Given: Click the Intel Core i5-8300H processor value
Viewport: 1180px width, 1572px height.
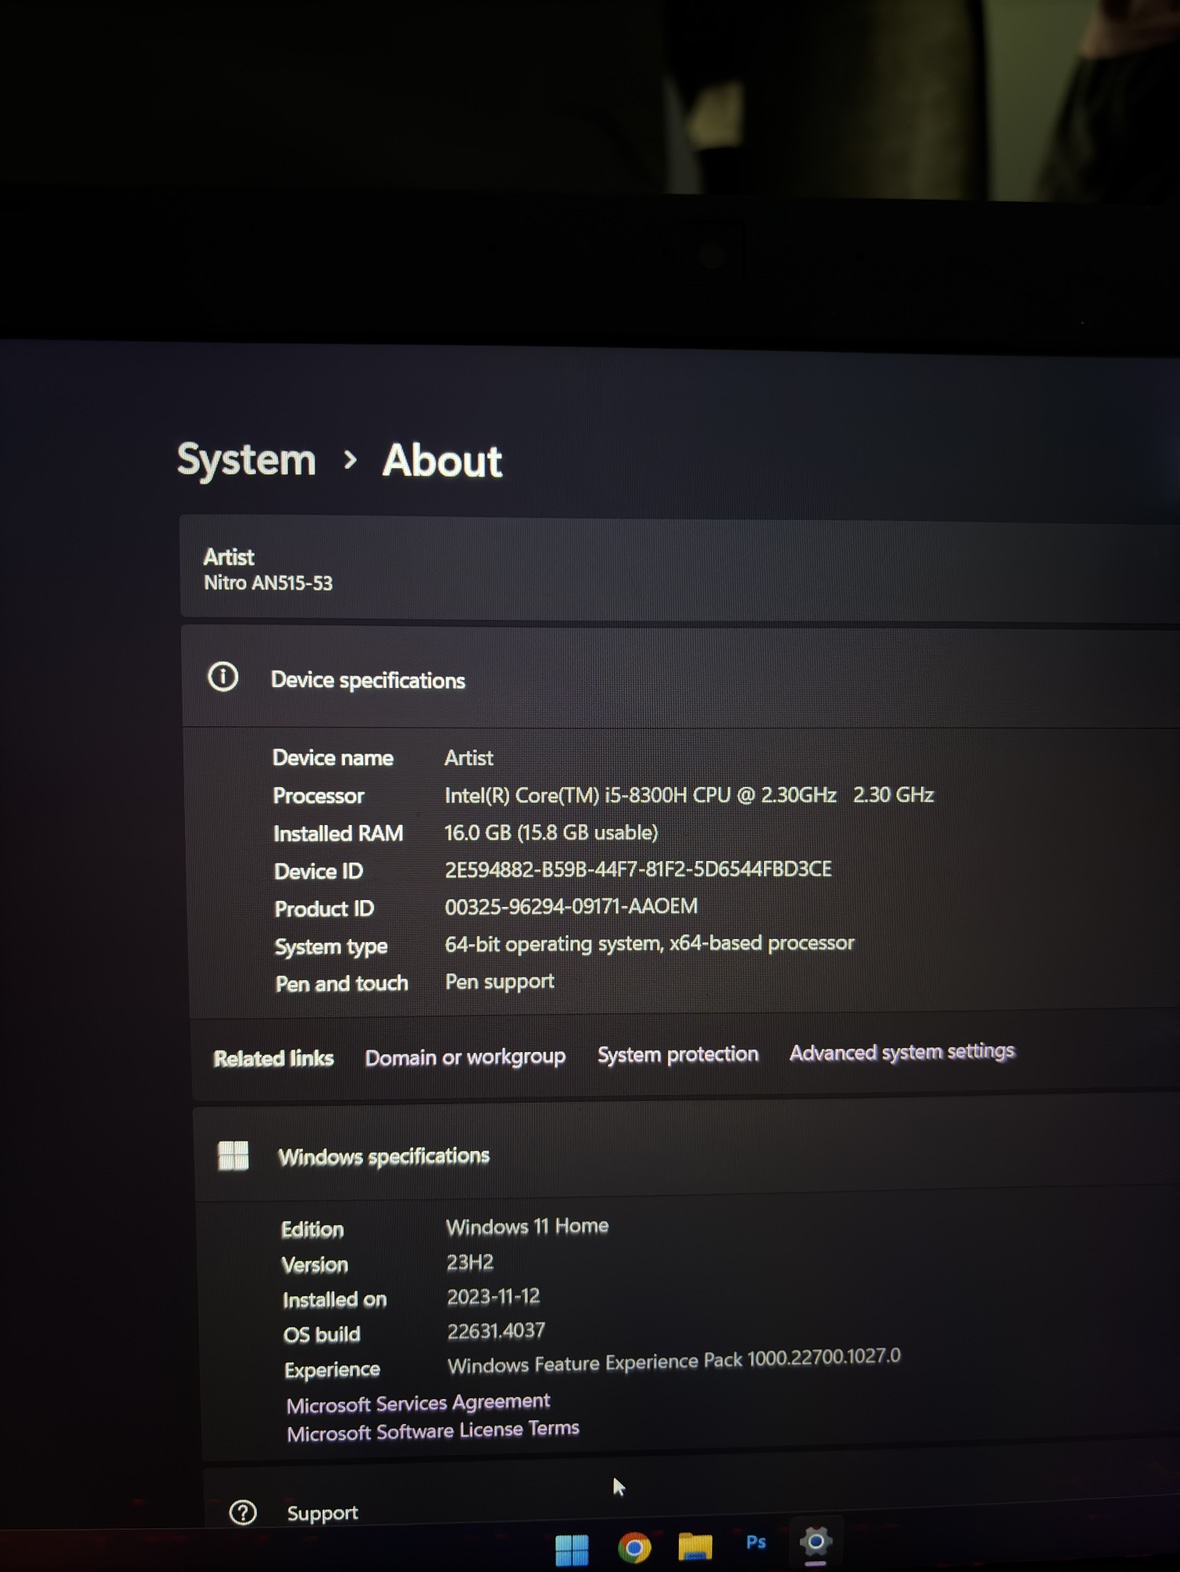Looking at the screenshot, I should click(689, 795).
